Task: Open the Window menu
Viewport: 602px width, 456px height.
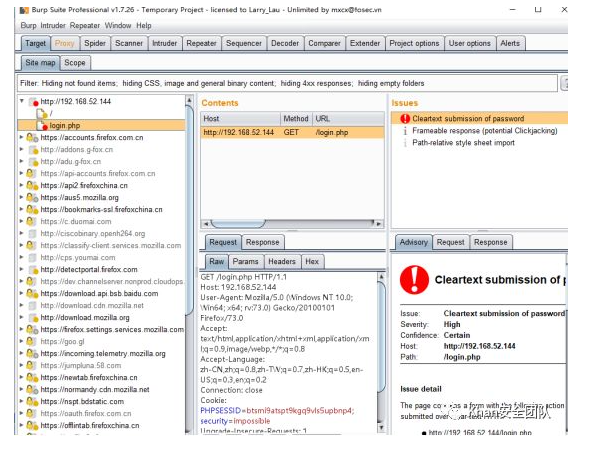Action: [118, 26]
